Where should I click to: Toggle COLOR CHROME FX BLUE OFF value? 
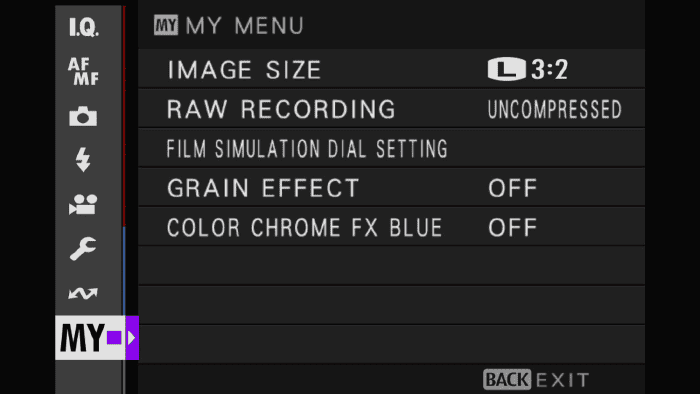point(512,228)
